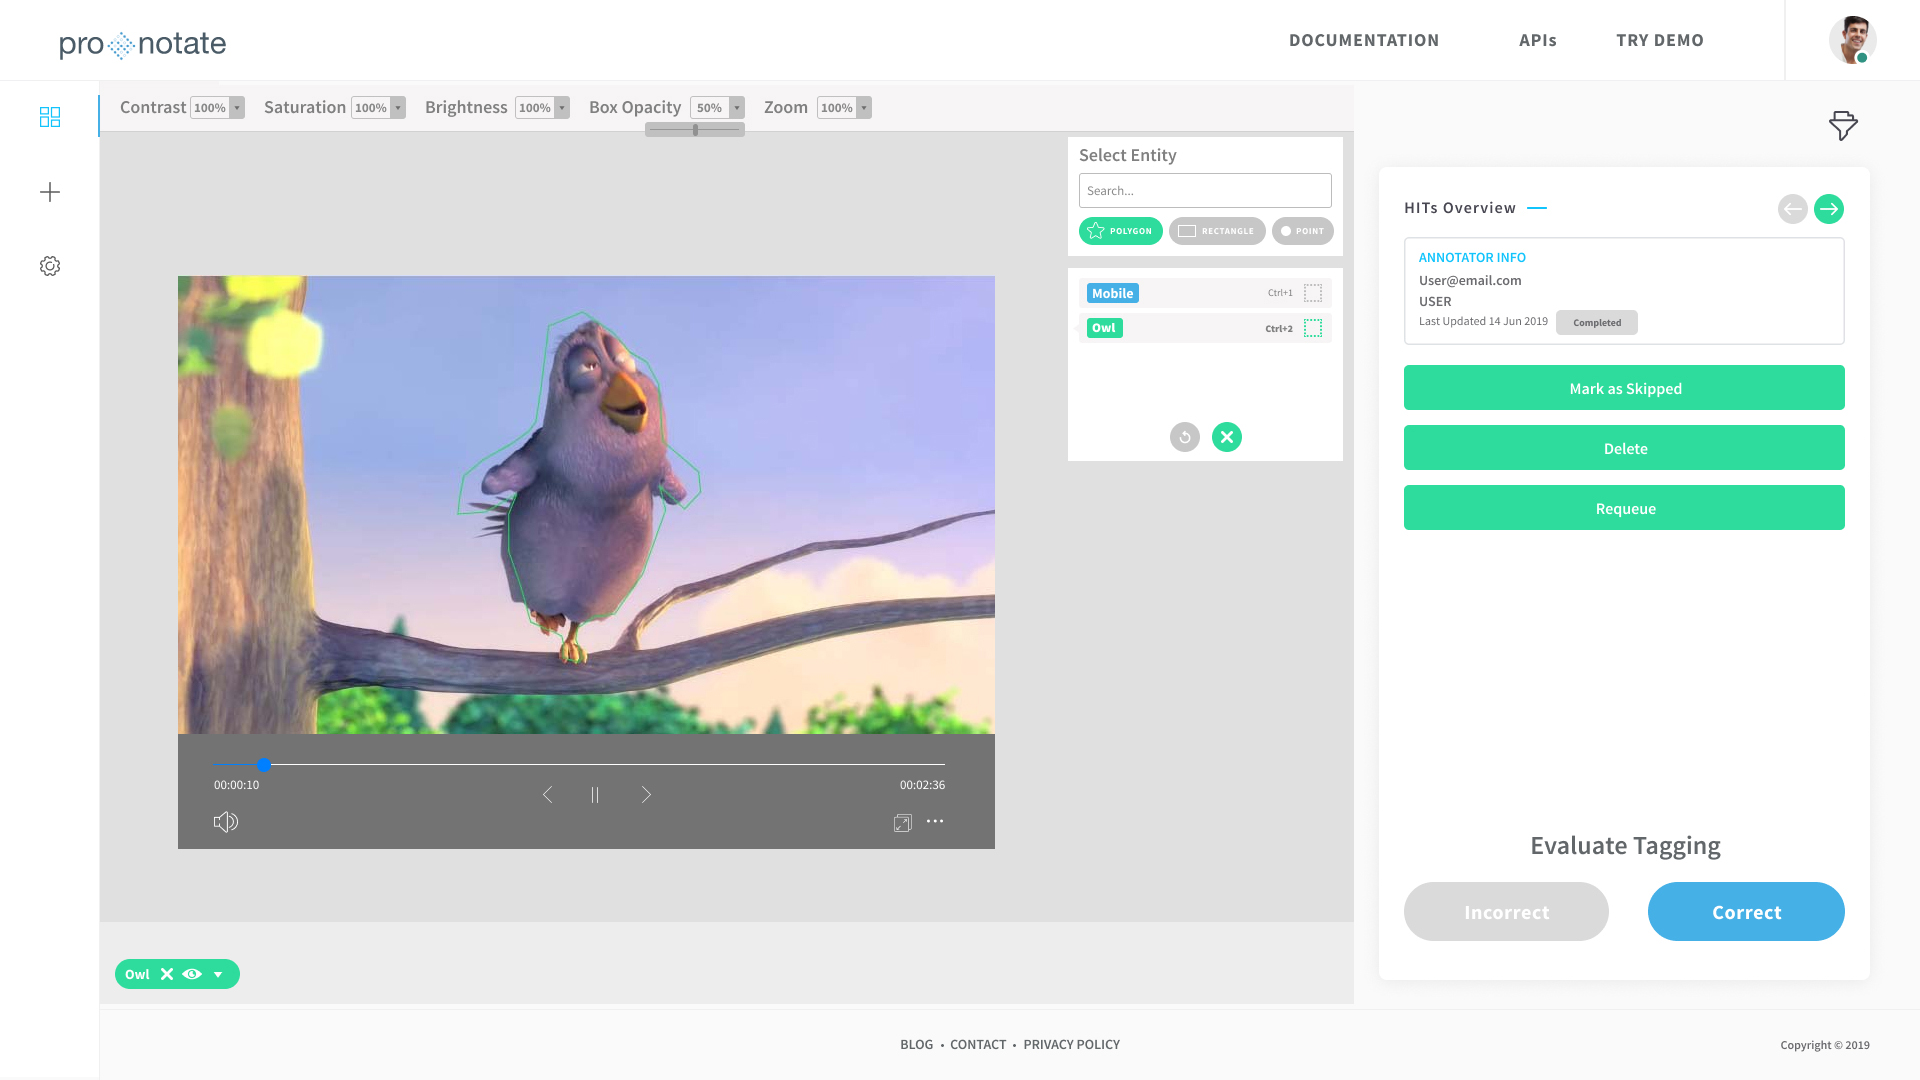Click APIs menu item
The height and width of the screenshot is (1080, 1920).
(x=1538, y=40)
